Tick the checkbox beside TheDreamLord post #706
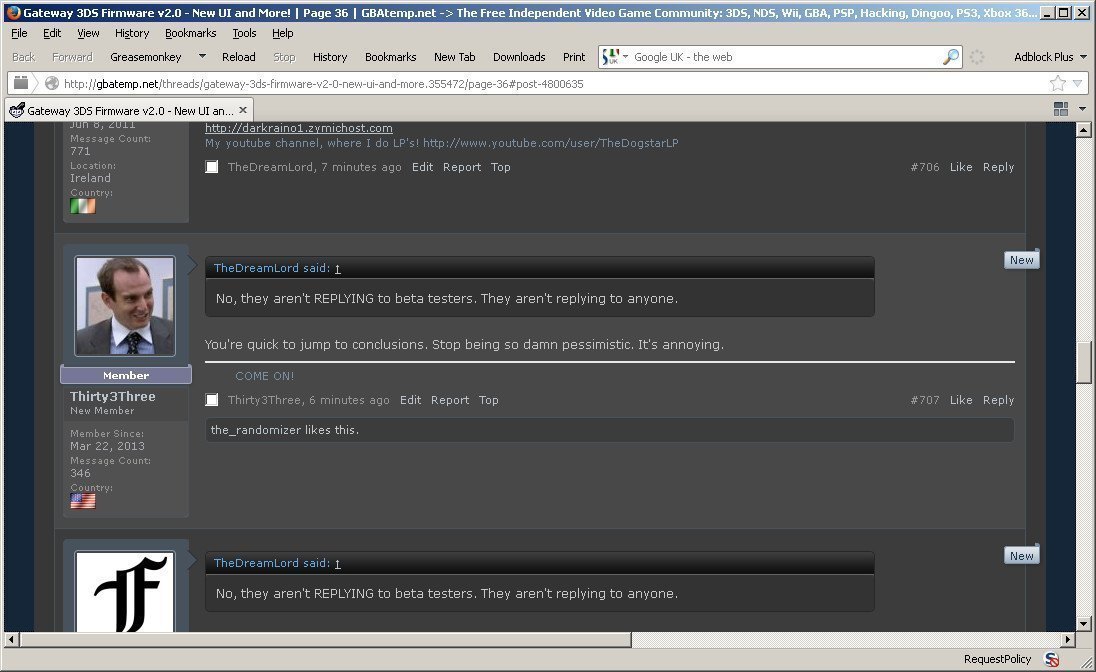This screenshot has height=672, width=1096. [212, 166]
